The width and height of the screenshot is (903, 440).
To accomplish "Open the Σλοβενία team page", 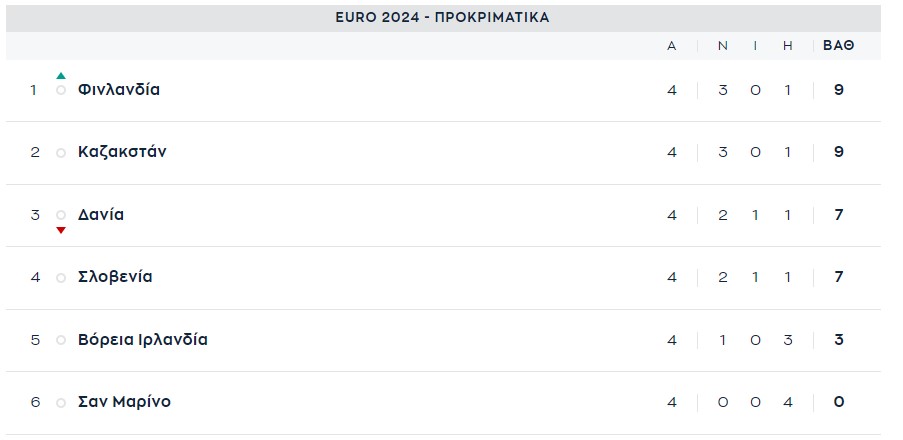I will pos(115,277).
